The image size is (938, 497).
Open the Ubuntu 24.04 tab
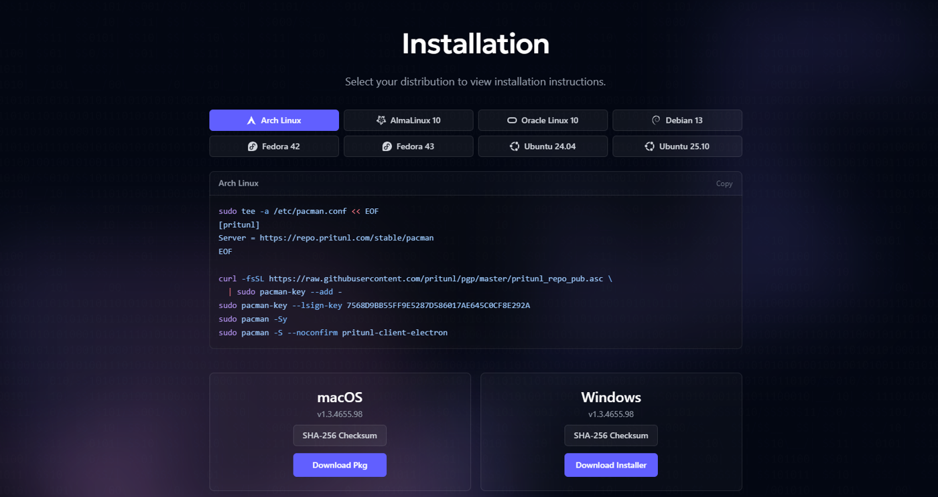pyautogui.click(x=543, y=147)
